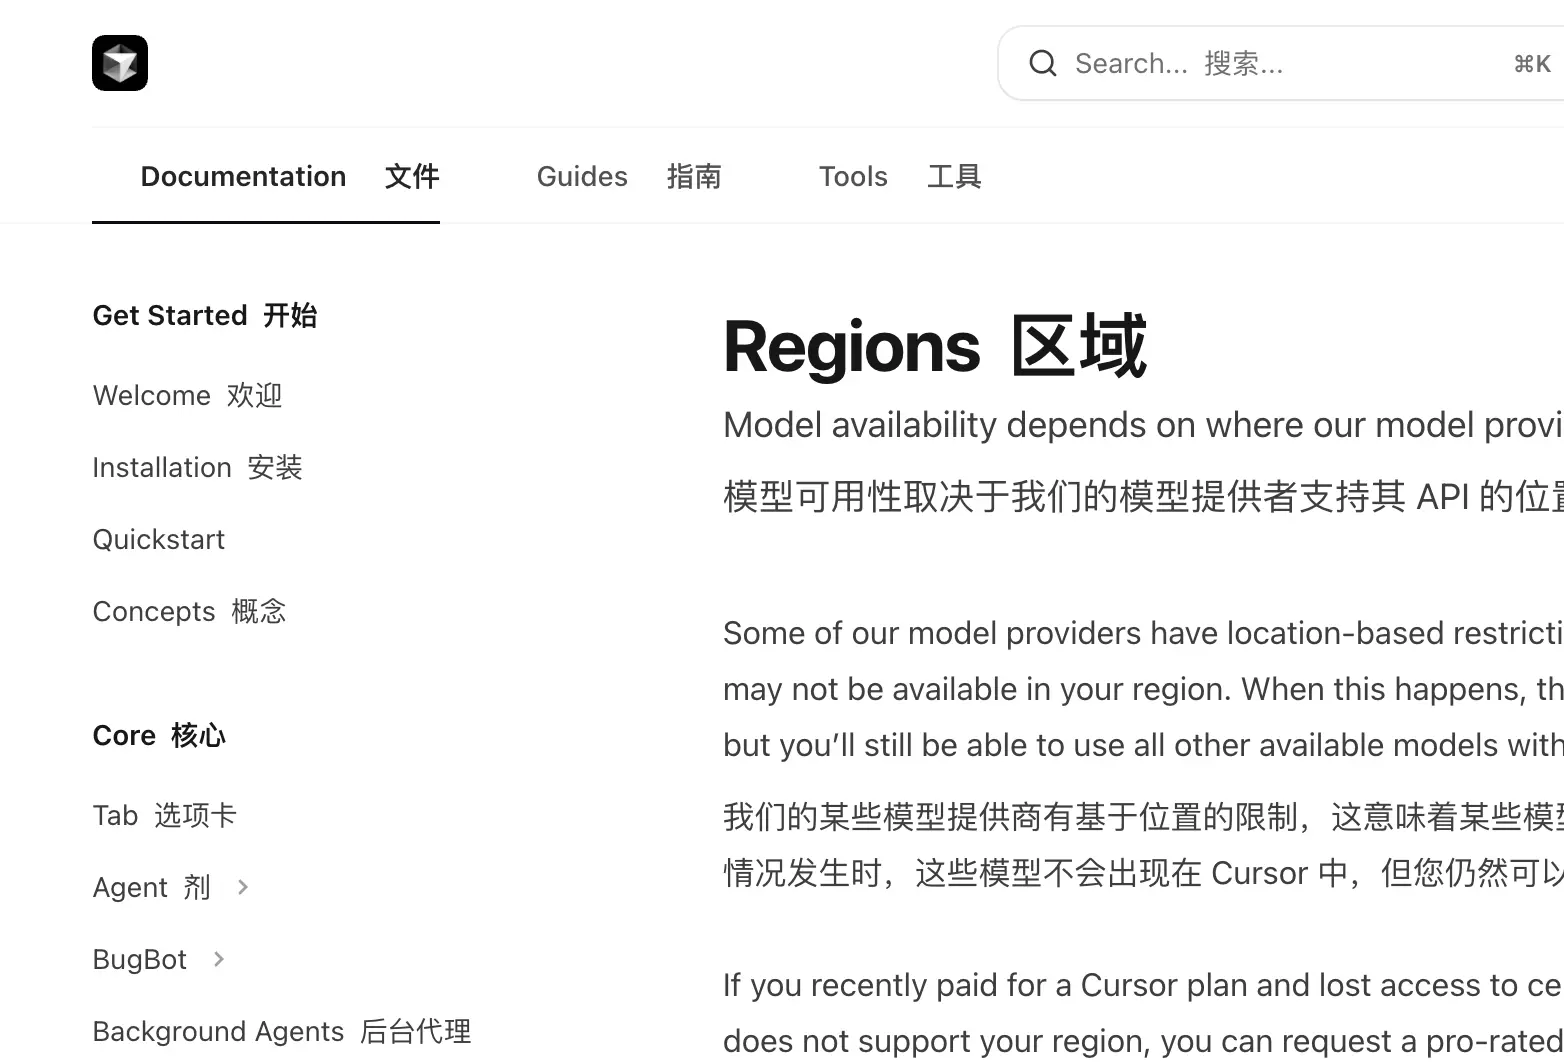Click the BugBot sidebar link
Viewport: 1564px width, 1062px height.
click(x=140, y=959)
